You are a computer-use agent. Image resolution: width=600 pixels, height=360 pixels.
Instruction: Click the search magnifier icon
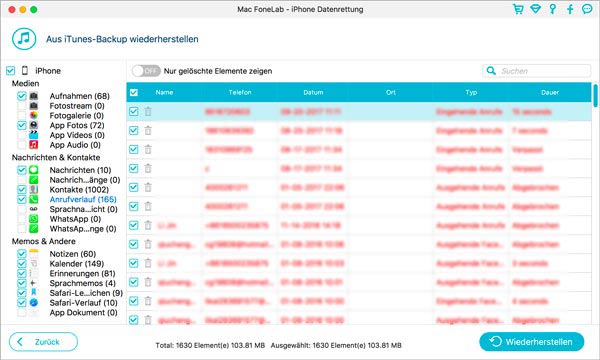click(491, 70)
